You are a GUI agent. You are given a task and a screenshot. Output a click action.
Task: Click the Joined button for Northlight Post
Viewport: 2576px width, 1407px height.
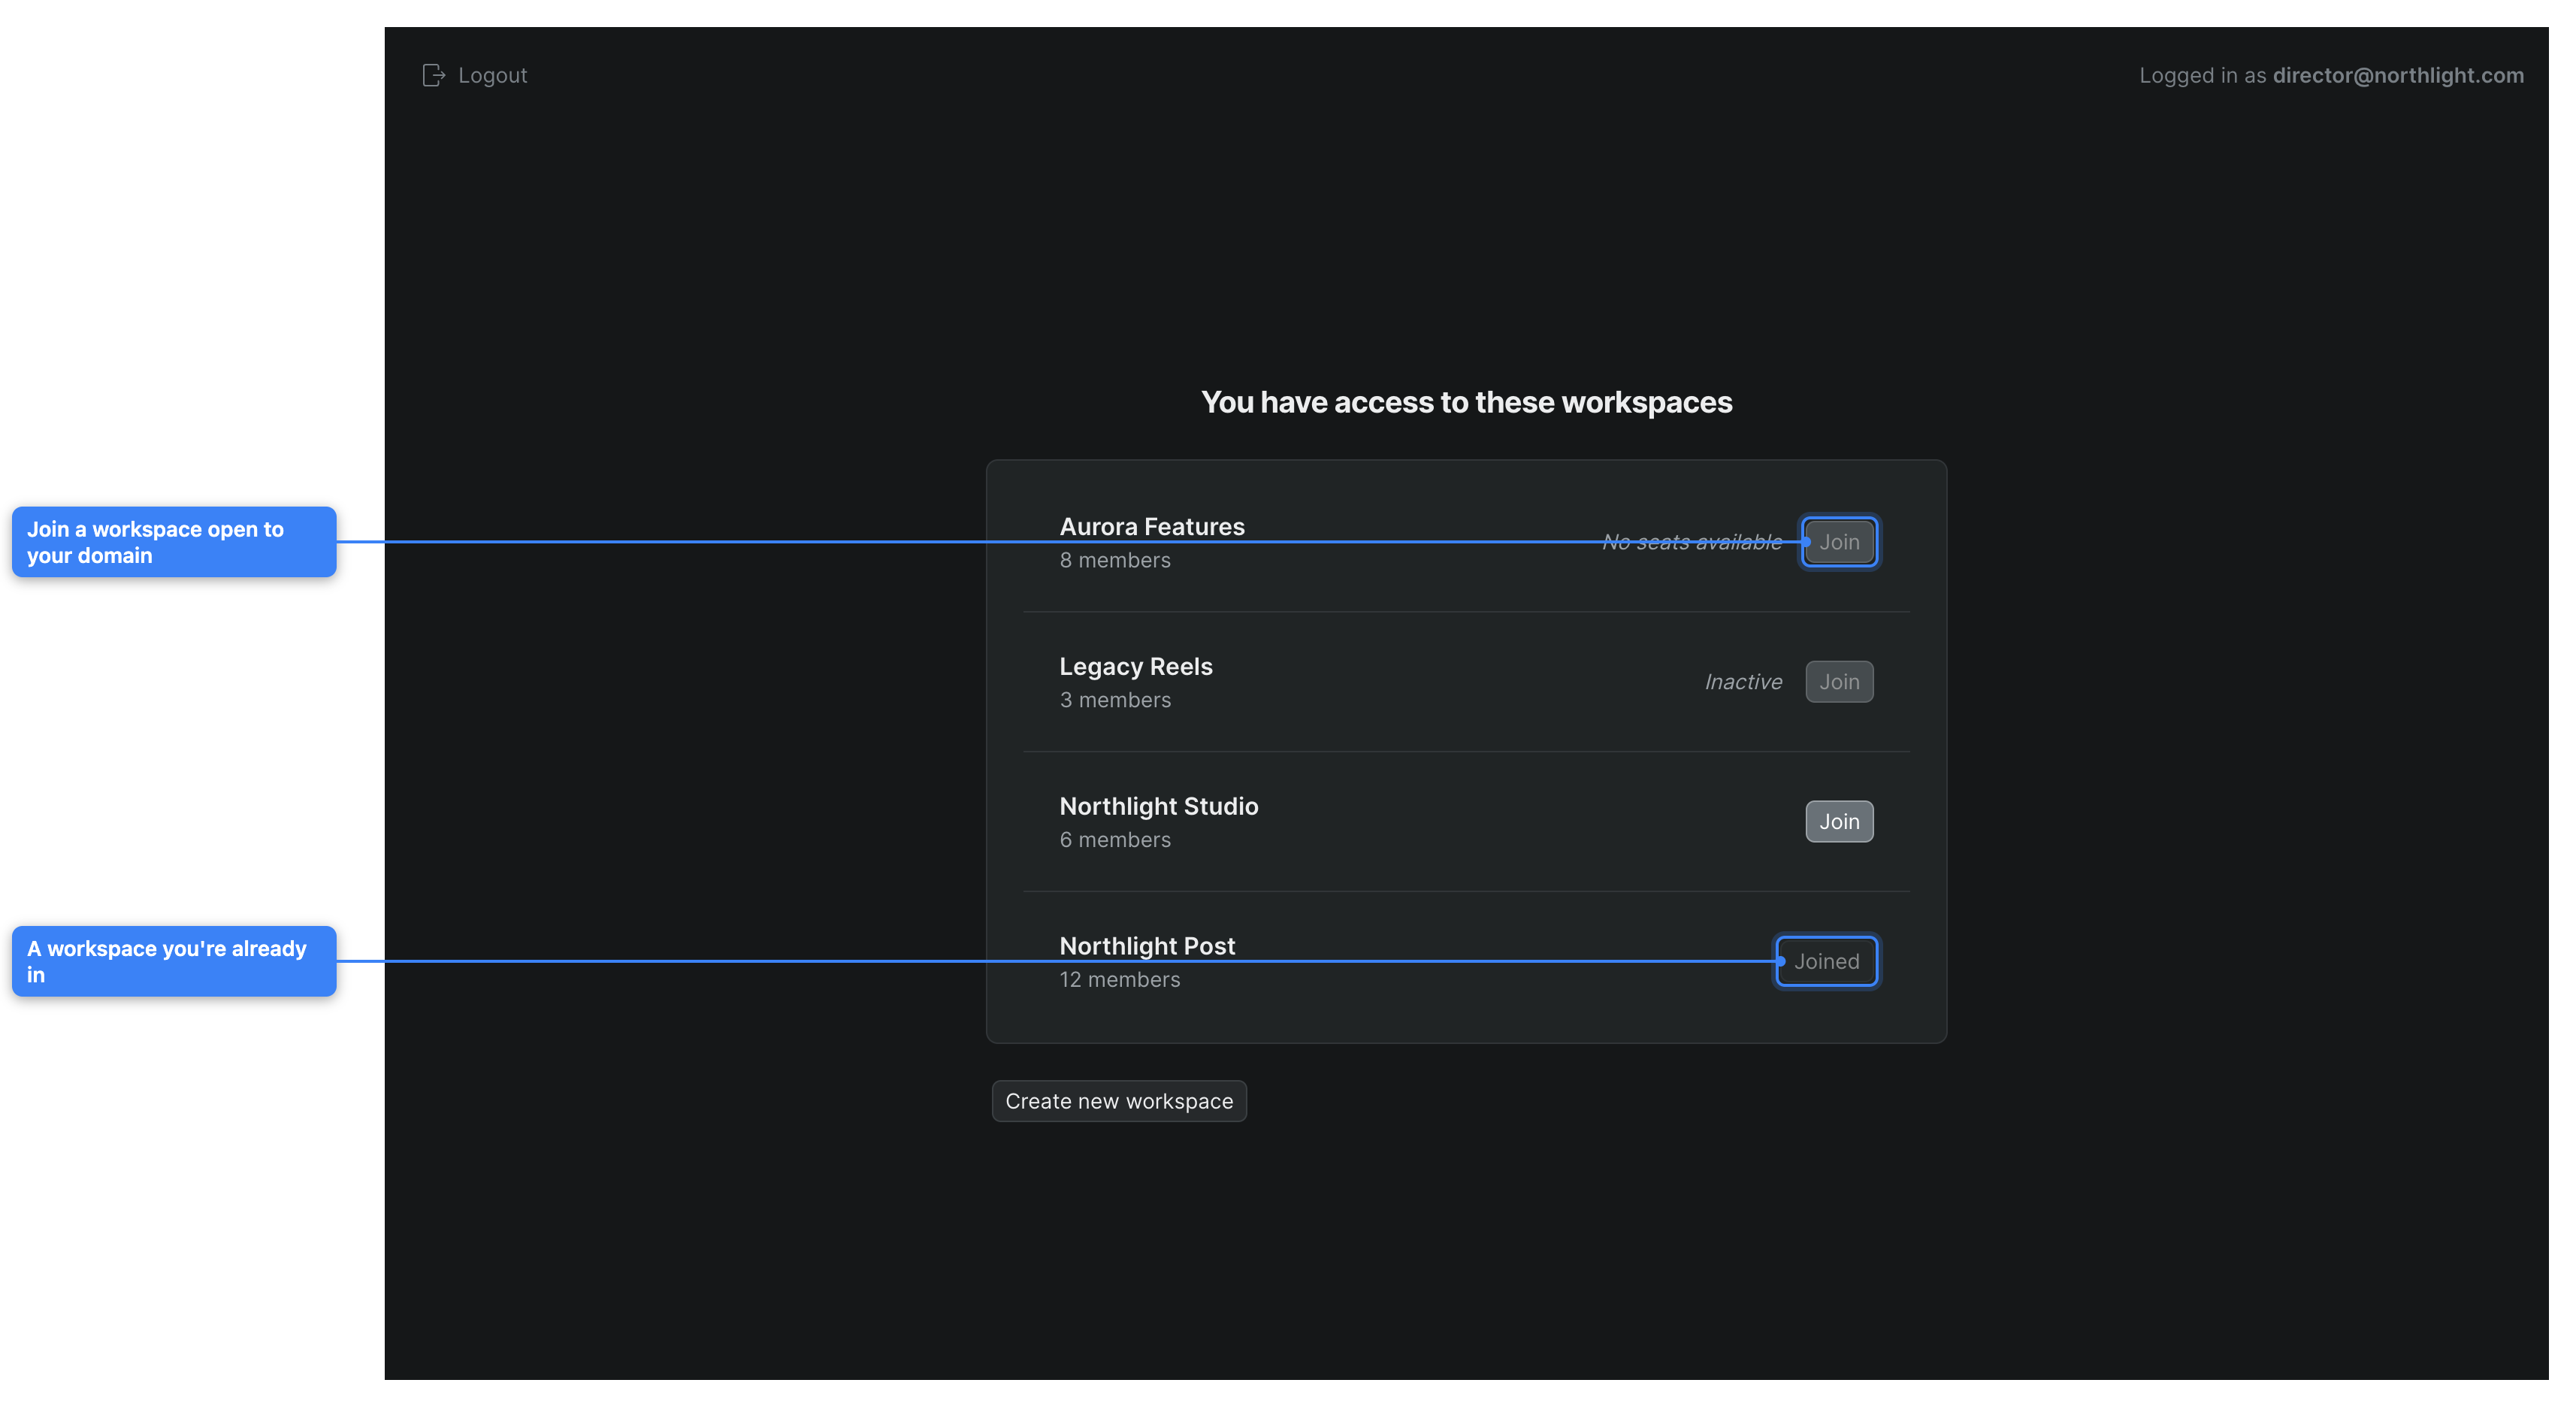pos(1826,961)
